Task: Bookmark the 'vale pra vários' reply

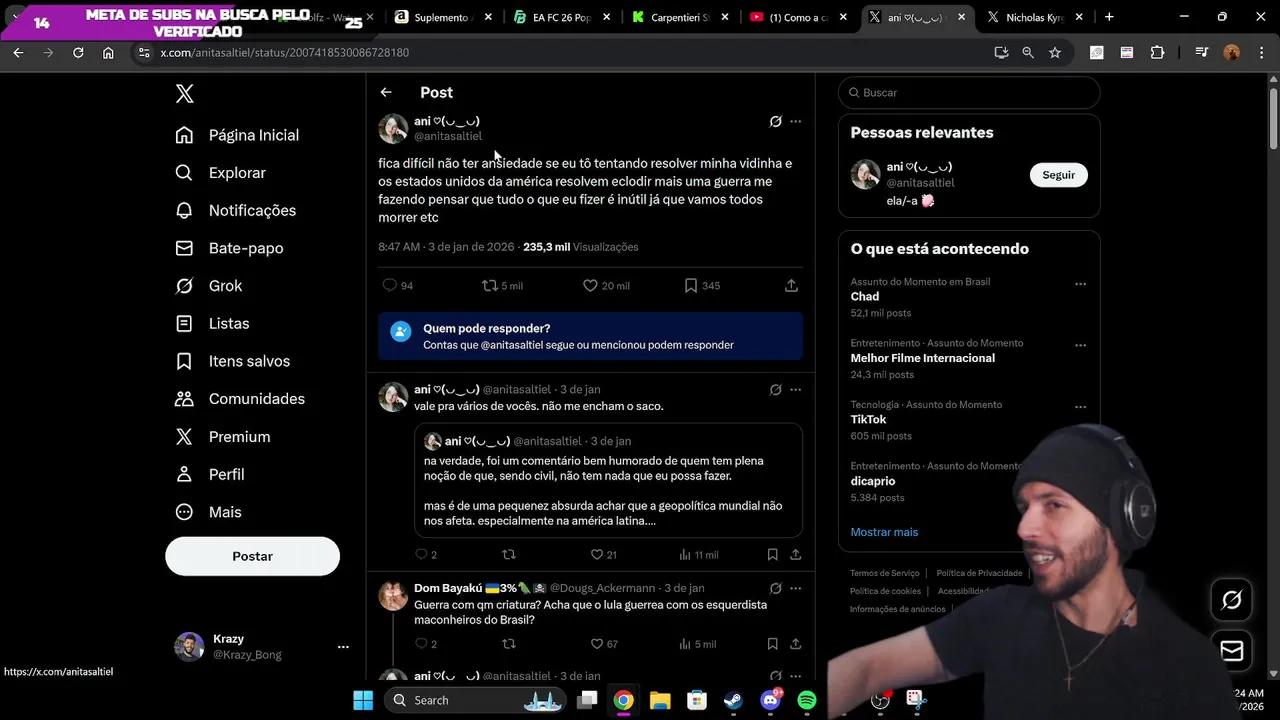Action: (773, 555)
